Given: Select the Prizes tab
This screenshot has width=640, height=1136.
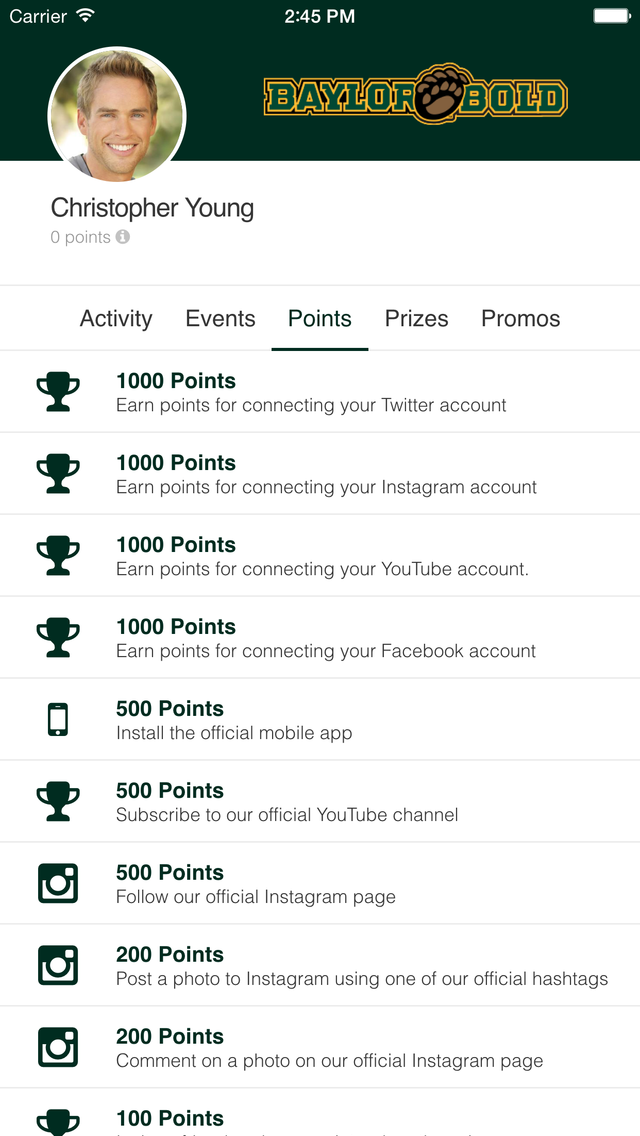Looking at the screenshot, I should (417, 319).
